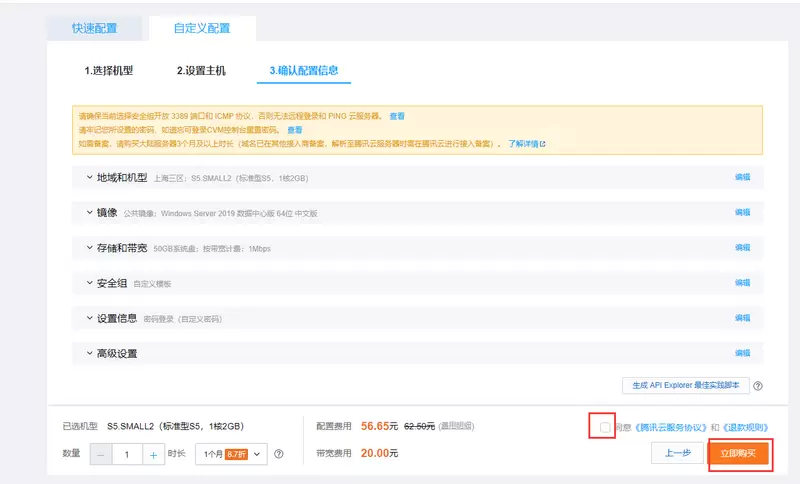This screenshot has height=484, width=800.
Task: Click the 自定义模板 security group summary text
Action: coord(152,284)
